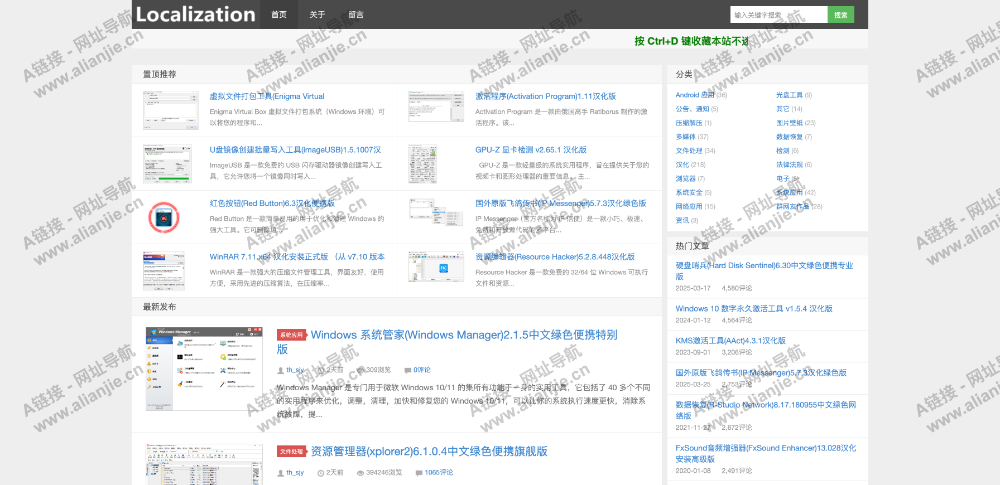Open the sidebar 系统应用 (42) category
The width and height of the screenshot is (1000, 485).
click(790, 192)
